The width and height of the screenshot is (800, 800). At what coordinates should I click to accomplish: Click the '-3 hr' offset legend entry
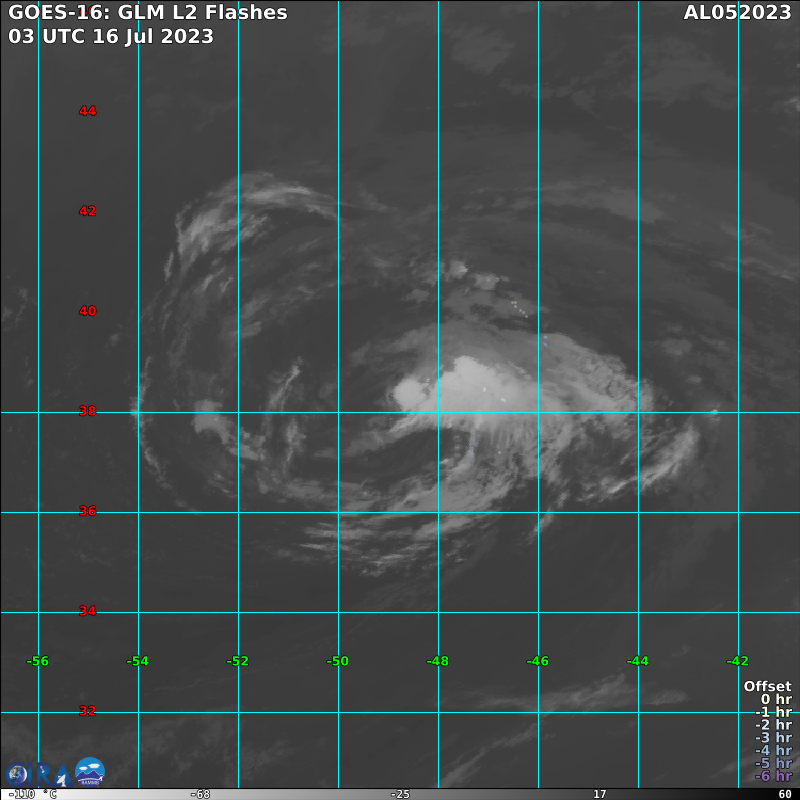tap(773, 738)
